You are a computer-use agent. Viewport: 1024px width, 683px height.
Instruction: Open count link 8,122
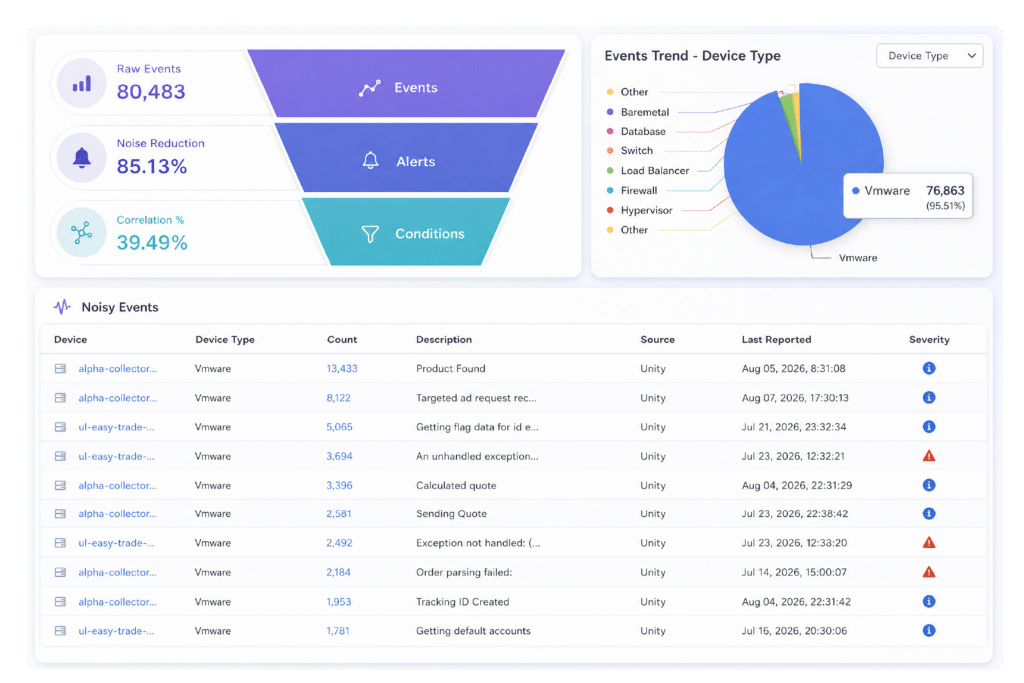coord(338,398)
